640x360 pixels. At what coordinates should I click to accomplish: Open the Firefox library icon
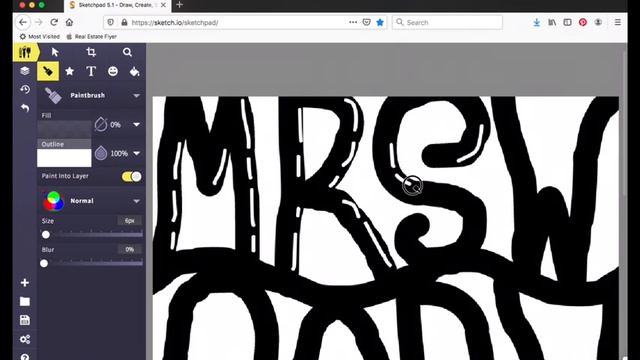[552, 22]
